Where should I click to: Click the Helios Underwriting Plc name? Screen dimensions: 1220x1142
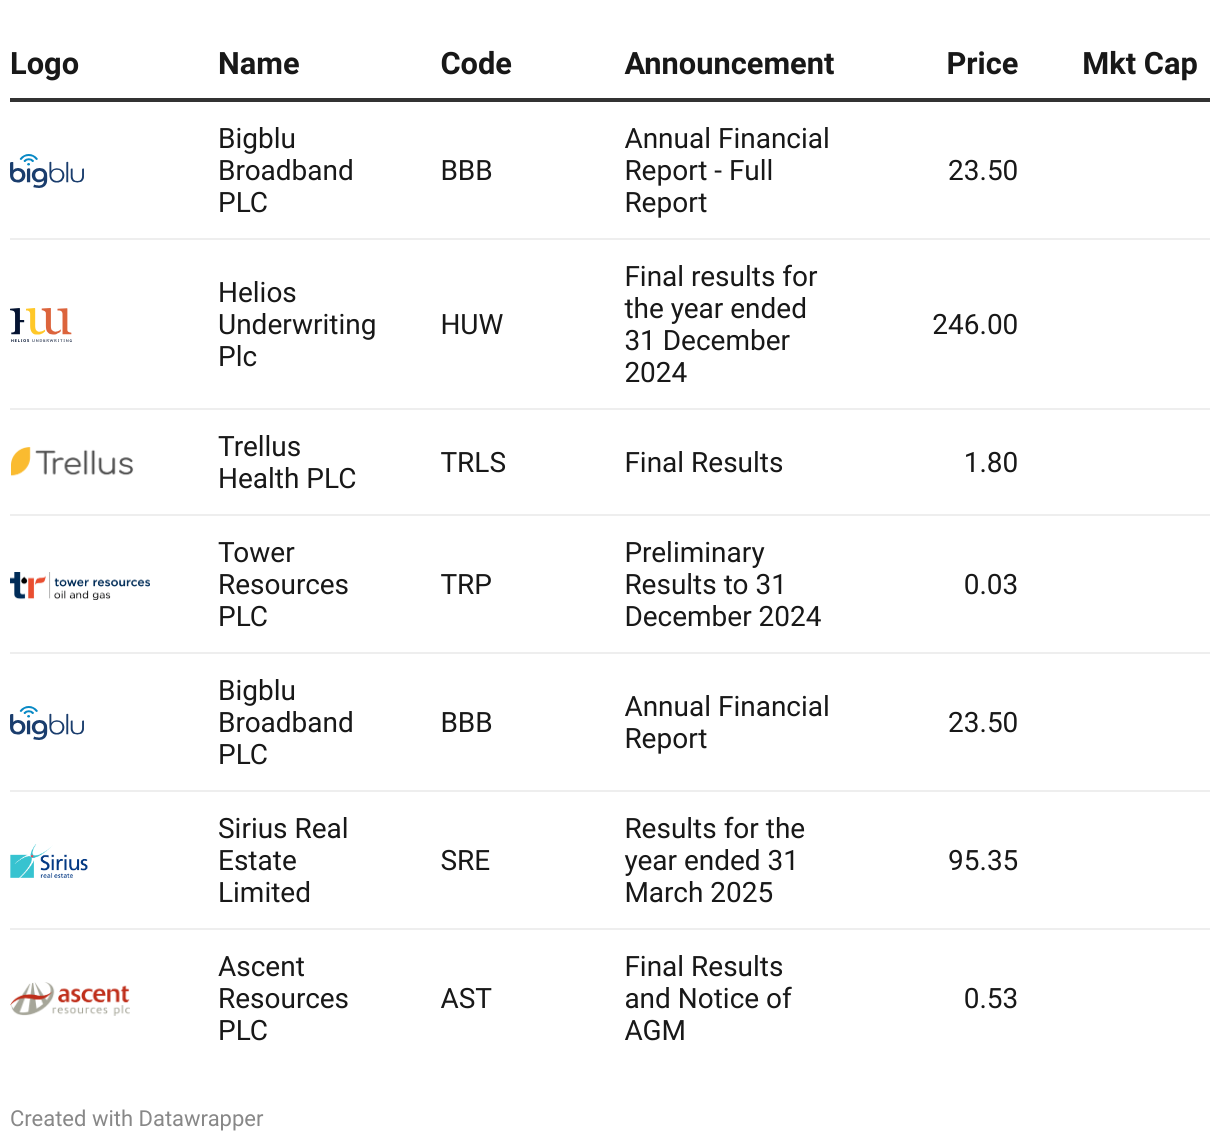pos(297,324)
